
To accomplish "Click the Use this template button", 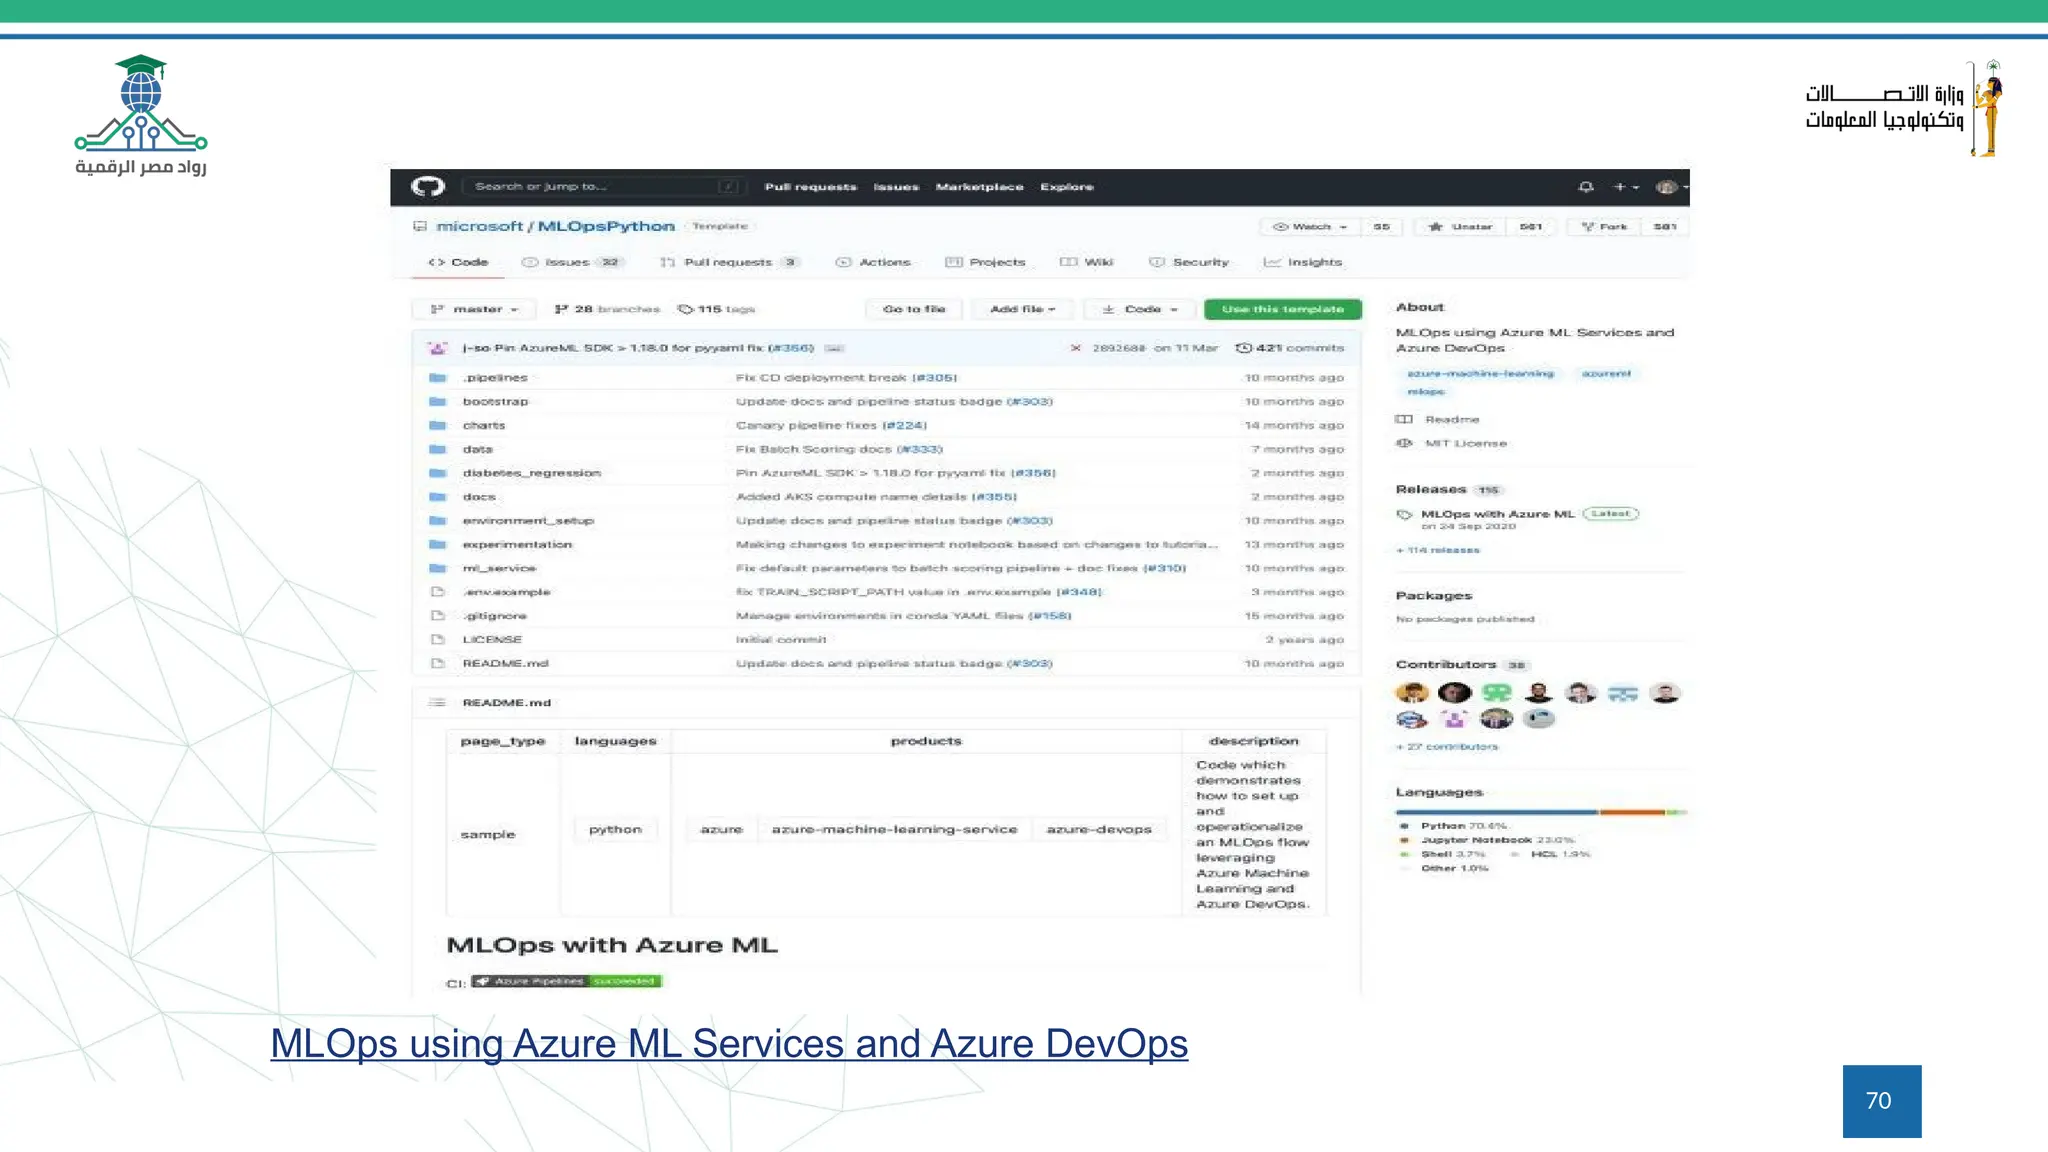I will click(1283, 310).
